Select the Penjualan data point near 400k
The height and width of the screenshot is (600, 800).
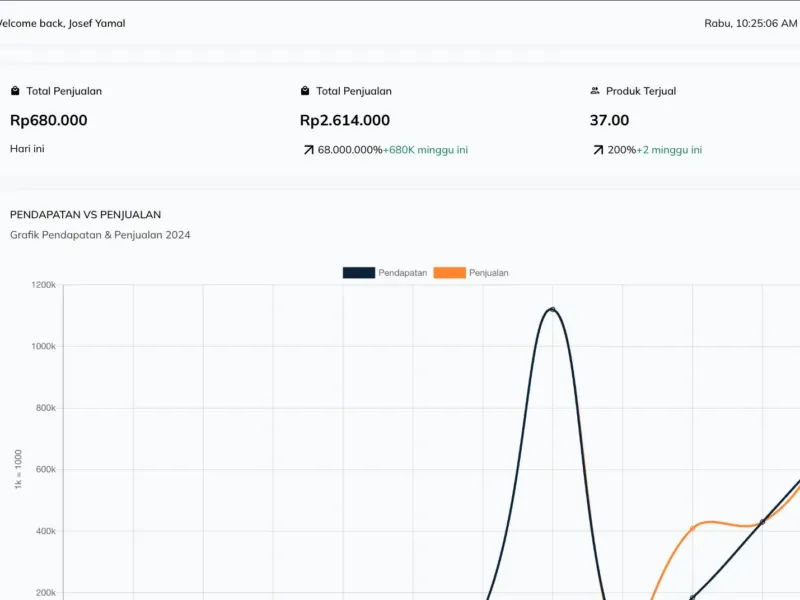click(x=692, y=527)
